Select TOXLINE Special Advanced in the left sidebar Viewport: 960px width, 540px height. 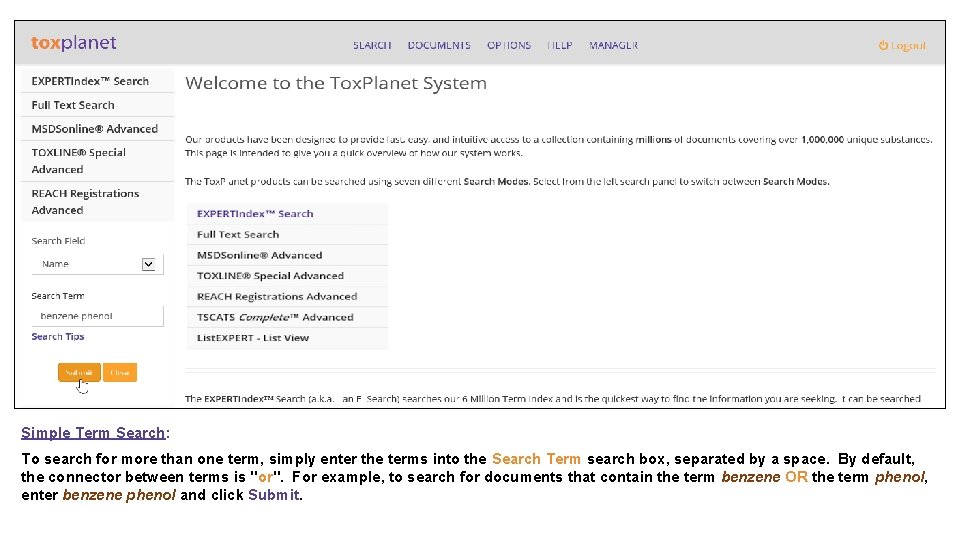(97, 161)
